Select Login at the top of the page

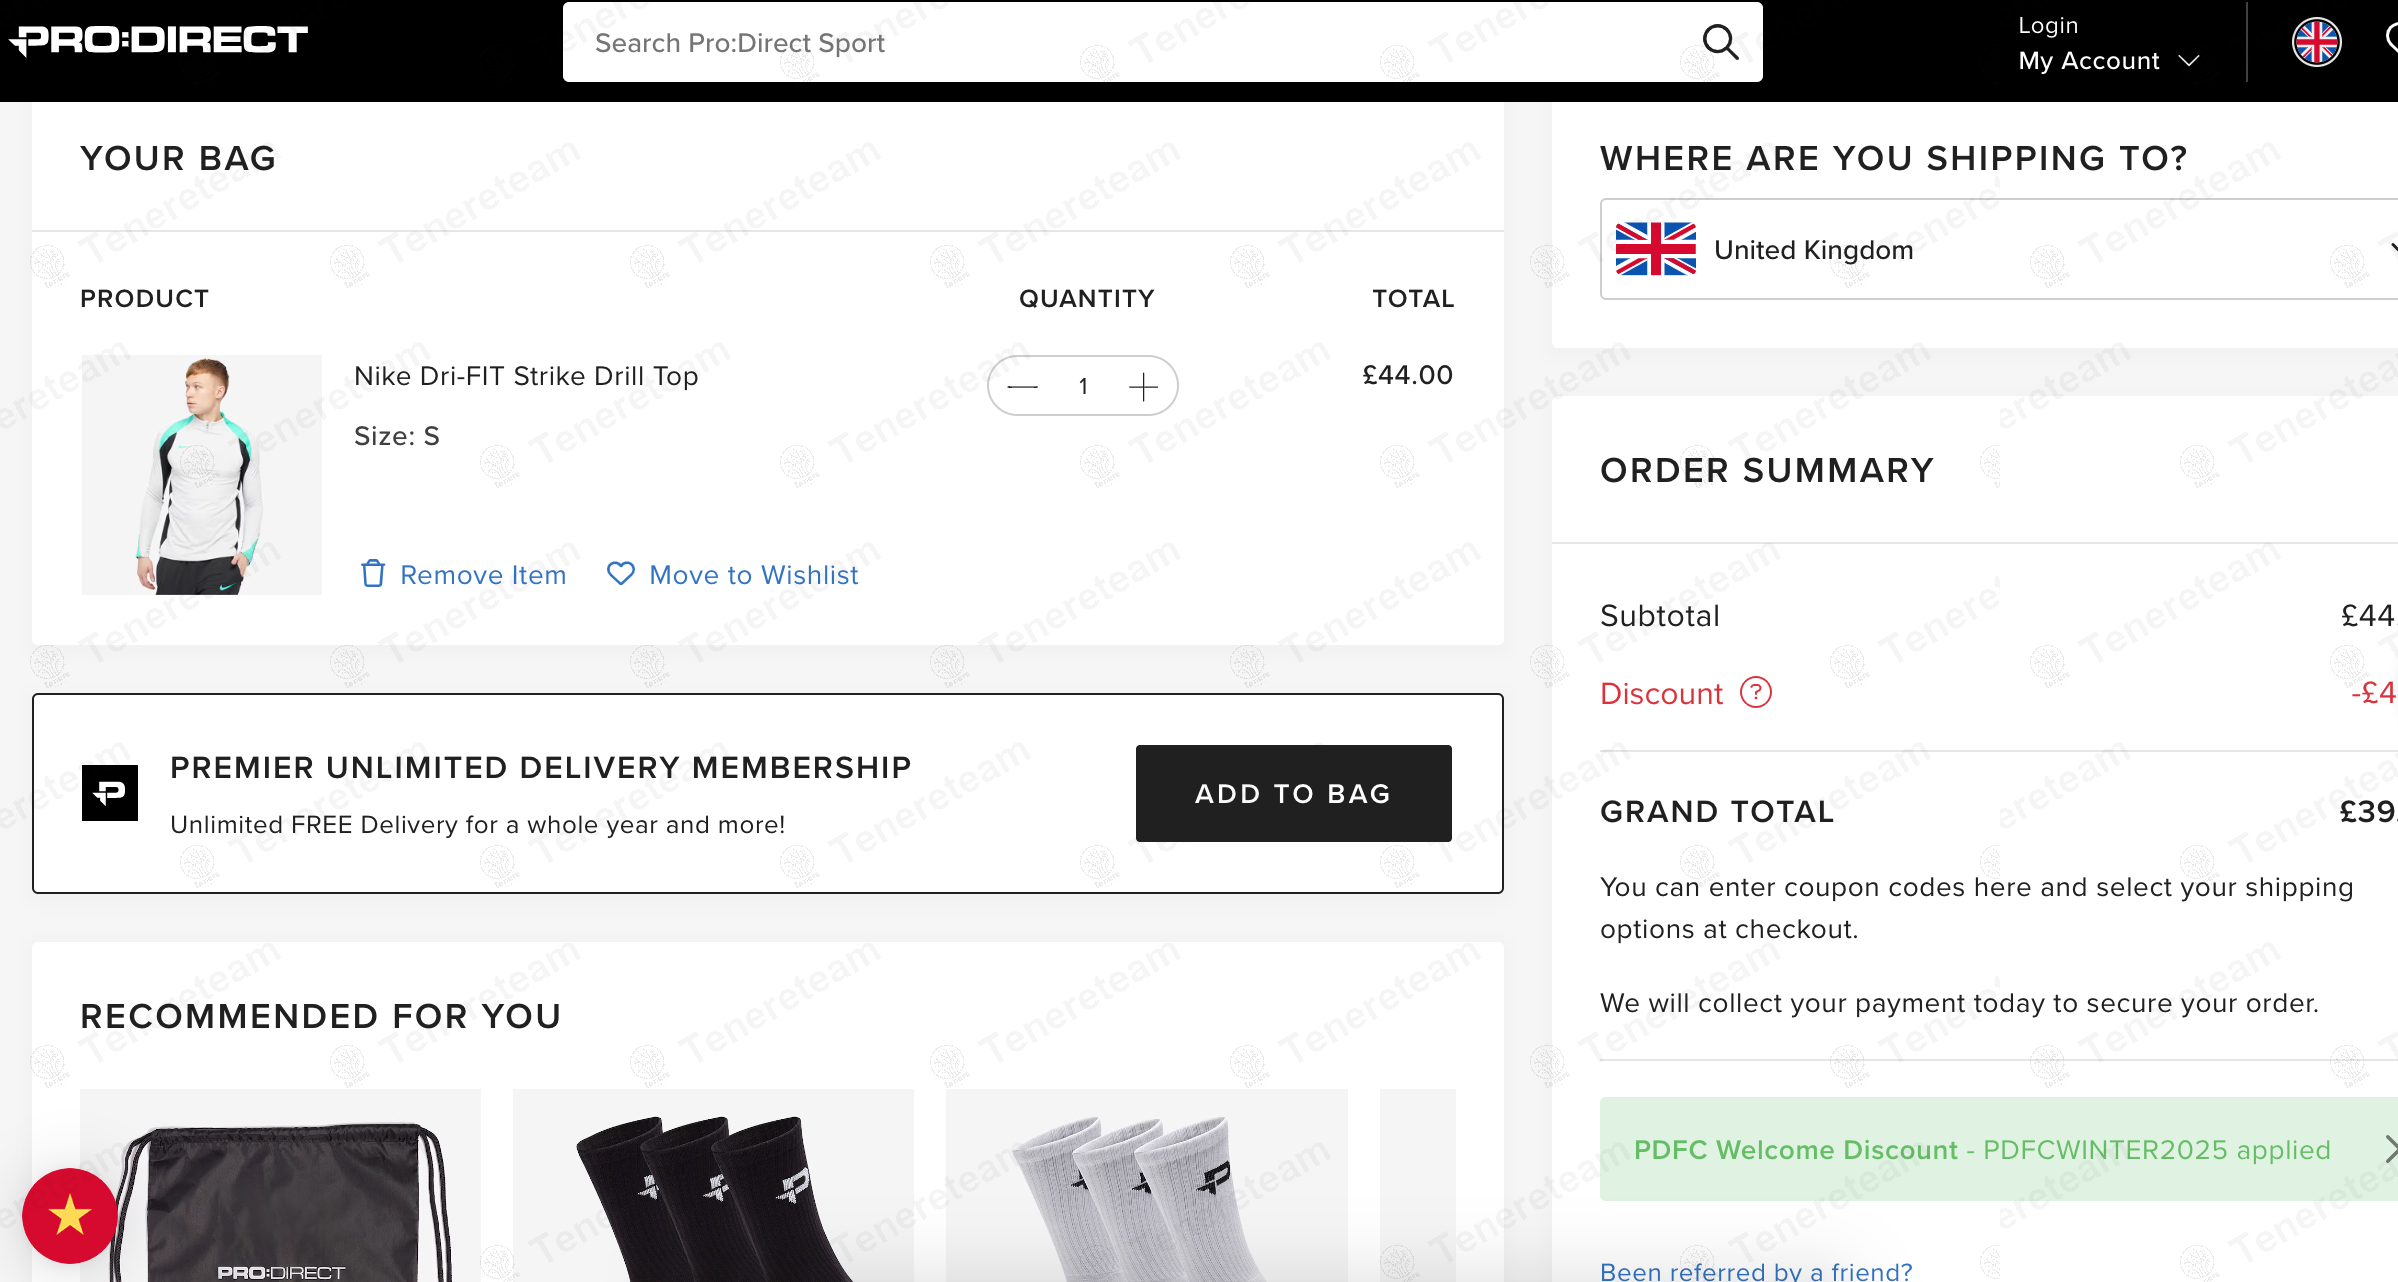2046,24
